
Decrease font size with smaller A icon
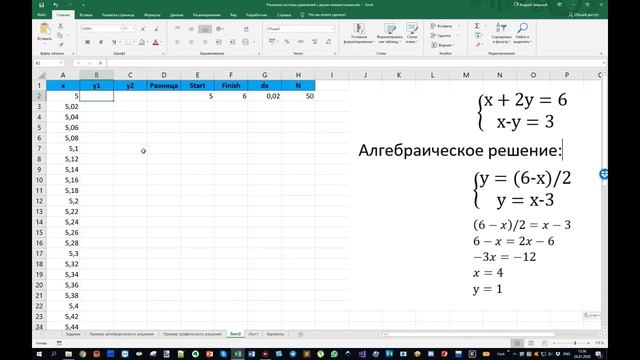click(157, 29)
